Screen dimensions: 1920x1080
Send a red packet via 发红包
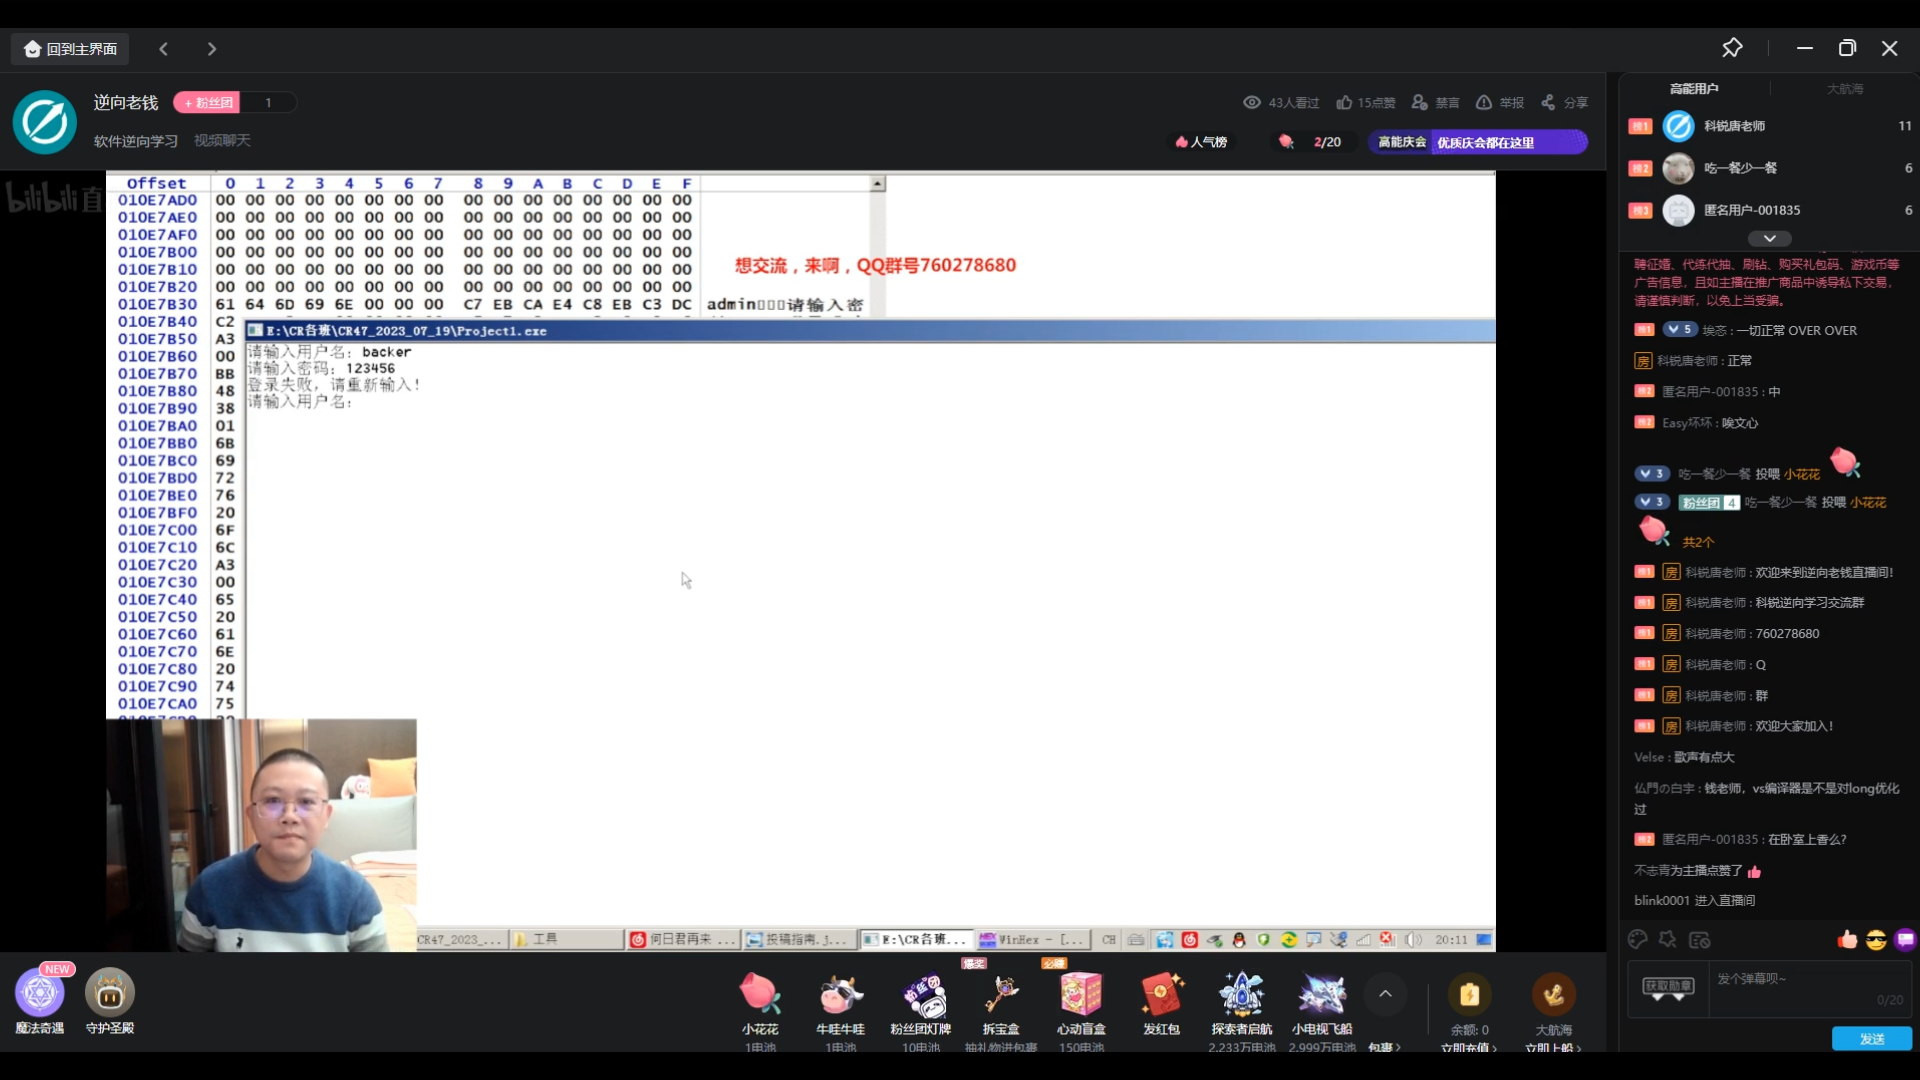tap(1162, 1005)
